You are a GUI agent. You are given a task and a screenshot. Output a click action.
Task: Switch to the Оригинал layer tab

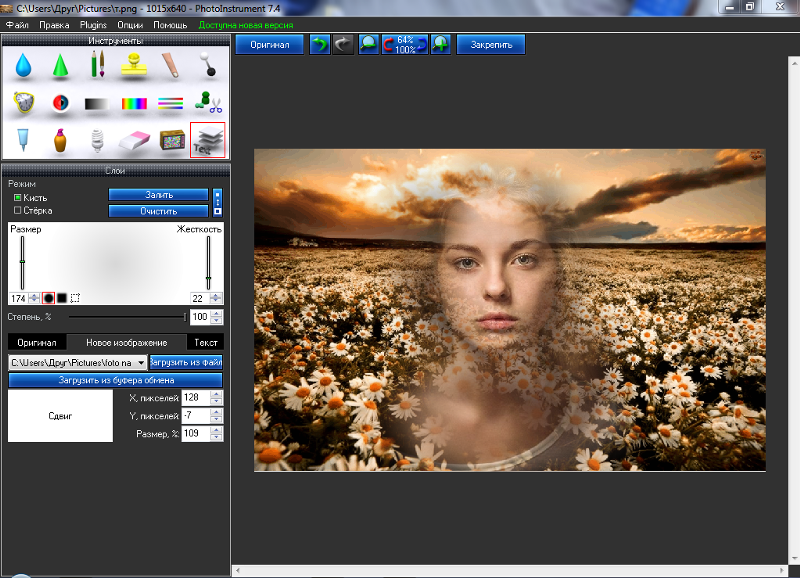(x=37, y=342)
